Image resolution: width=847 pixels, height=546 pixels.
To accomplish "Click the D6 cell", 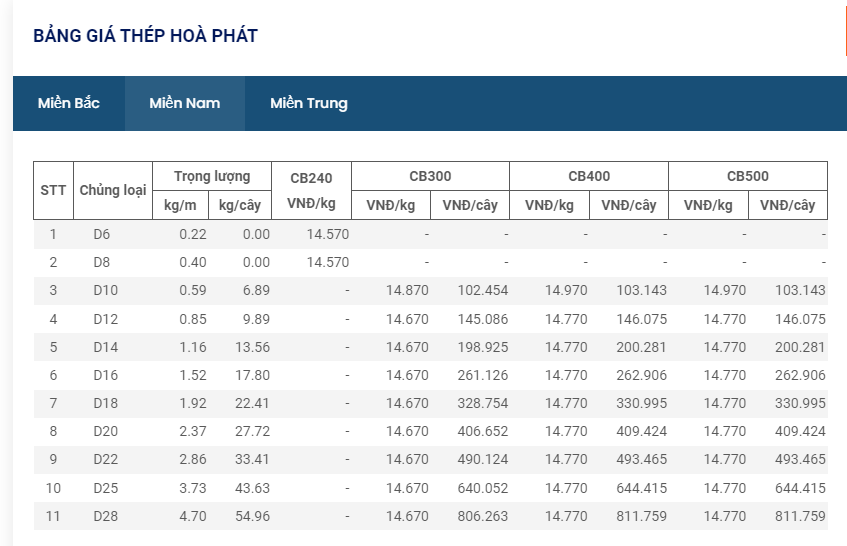I will click(x=102, y=234).
